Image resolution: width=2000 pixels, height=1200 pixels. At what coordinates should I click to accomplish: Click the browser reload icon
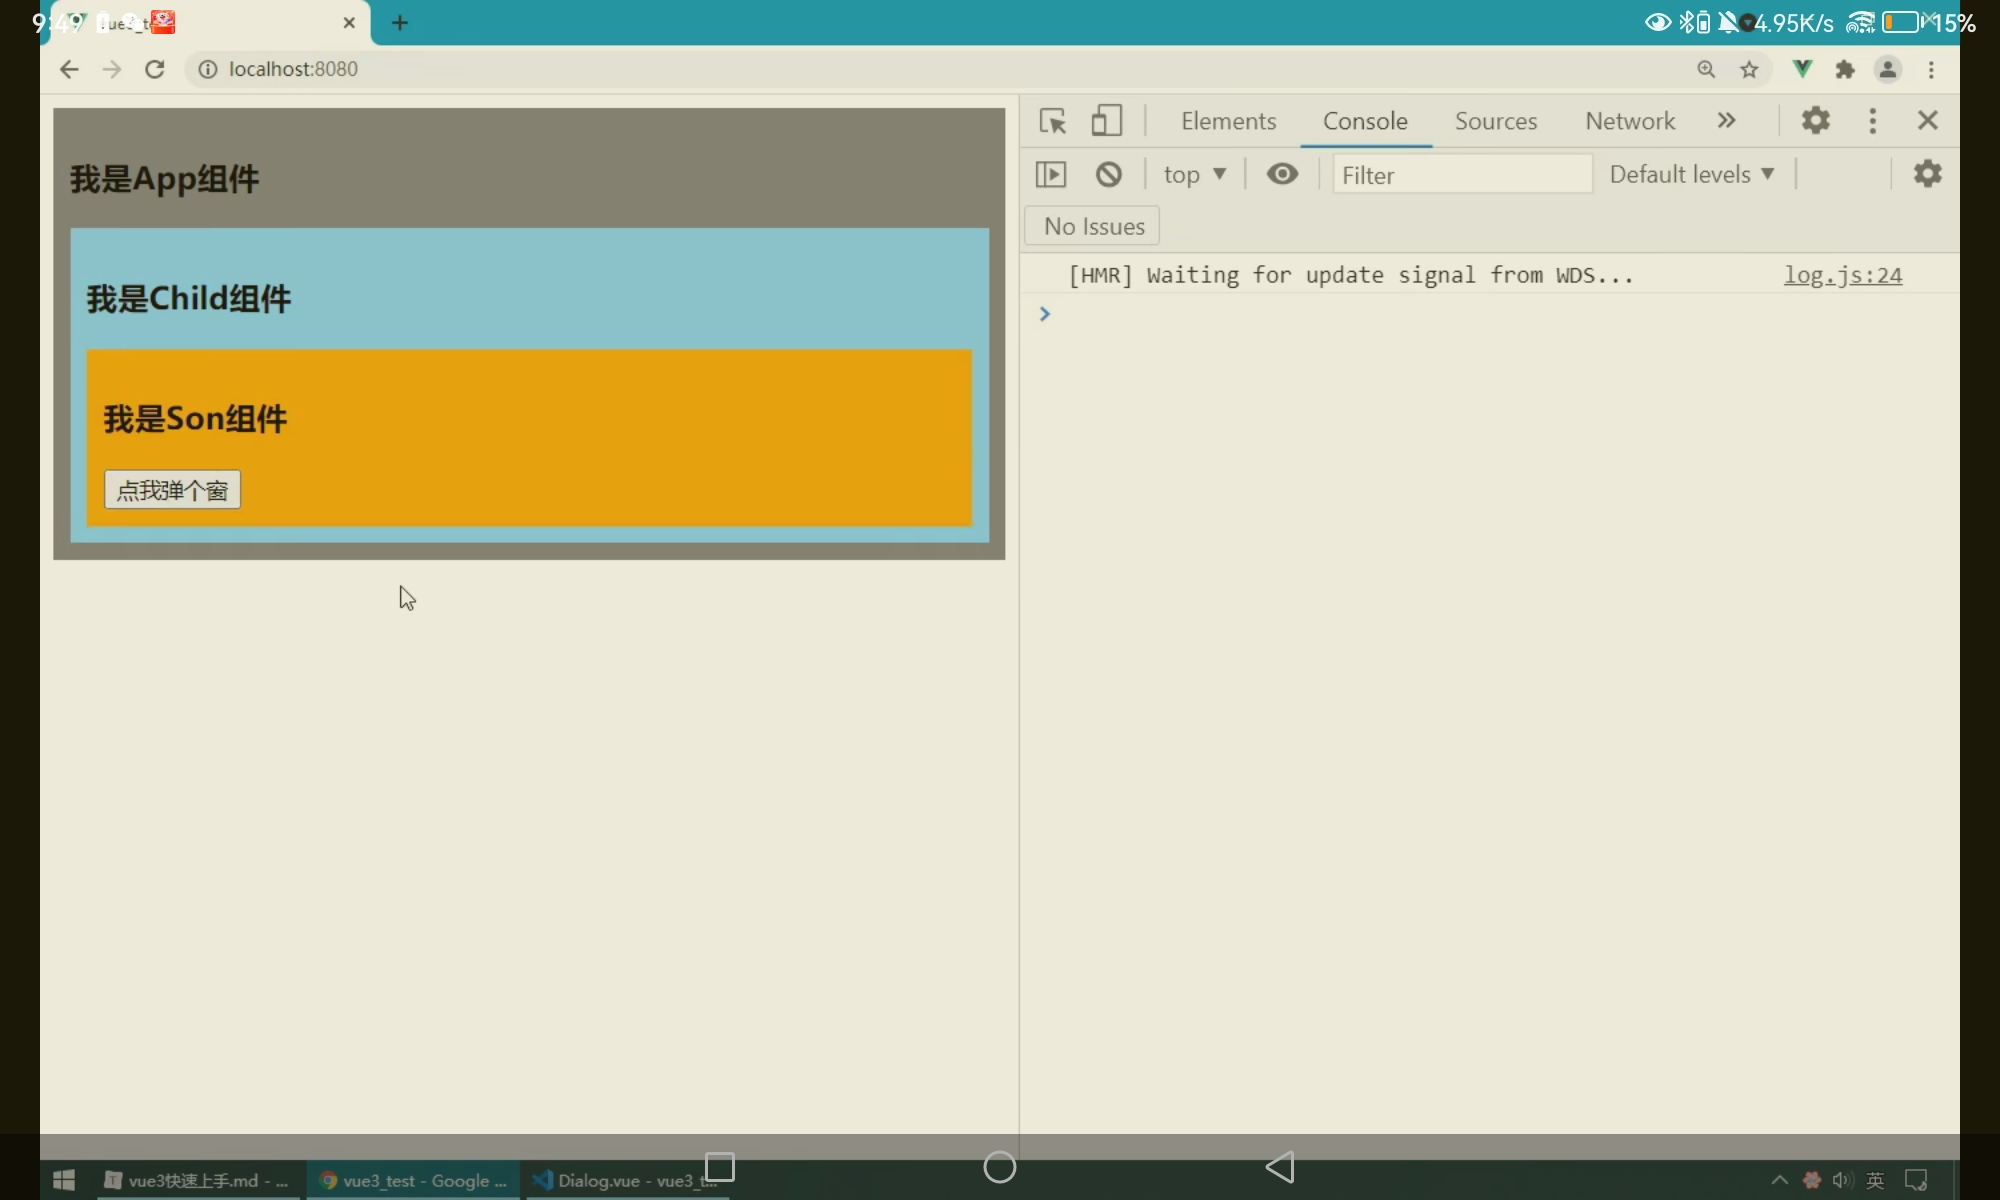coord(154,69)
